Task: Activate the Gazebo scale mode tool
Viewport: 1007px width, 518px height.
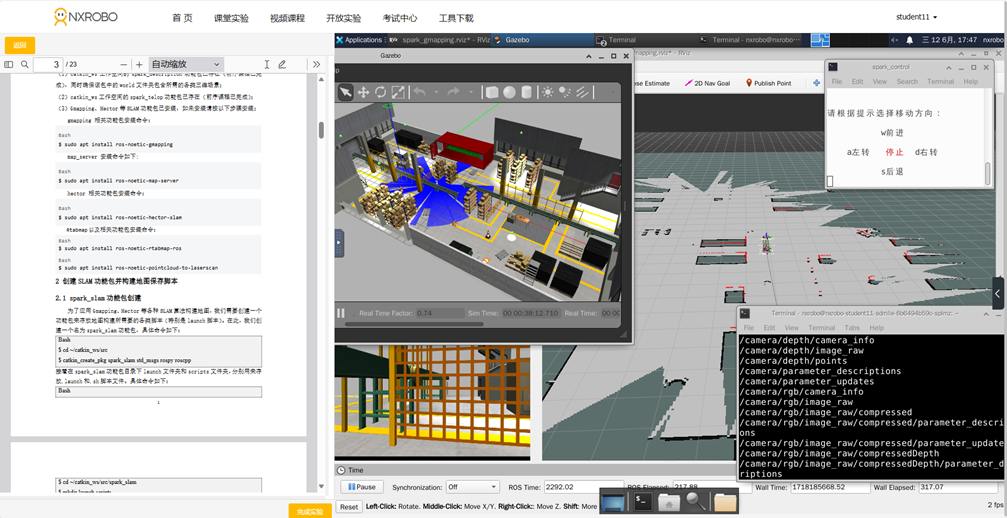Action: click(398, 92)
